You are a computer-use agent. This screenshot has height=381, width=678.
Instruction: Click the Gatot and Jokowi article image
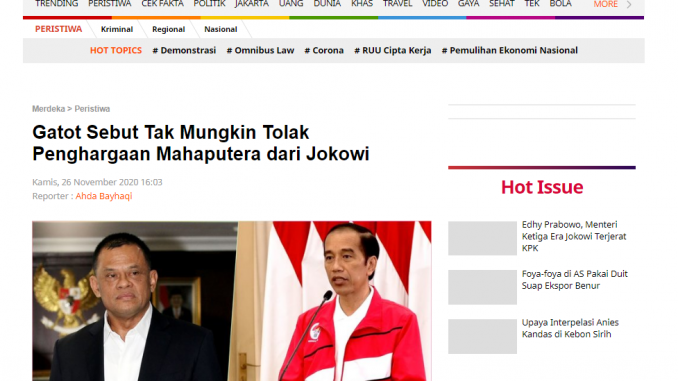(x=231, y=301)
